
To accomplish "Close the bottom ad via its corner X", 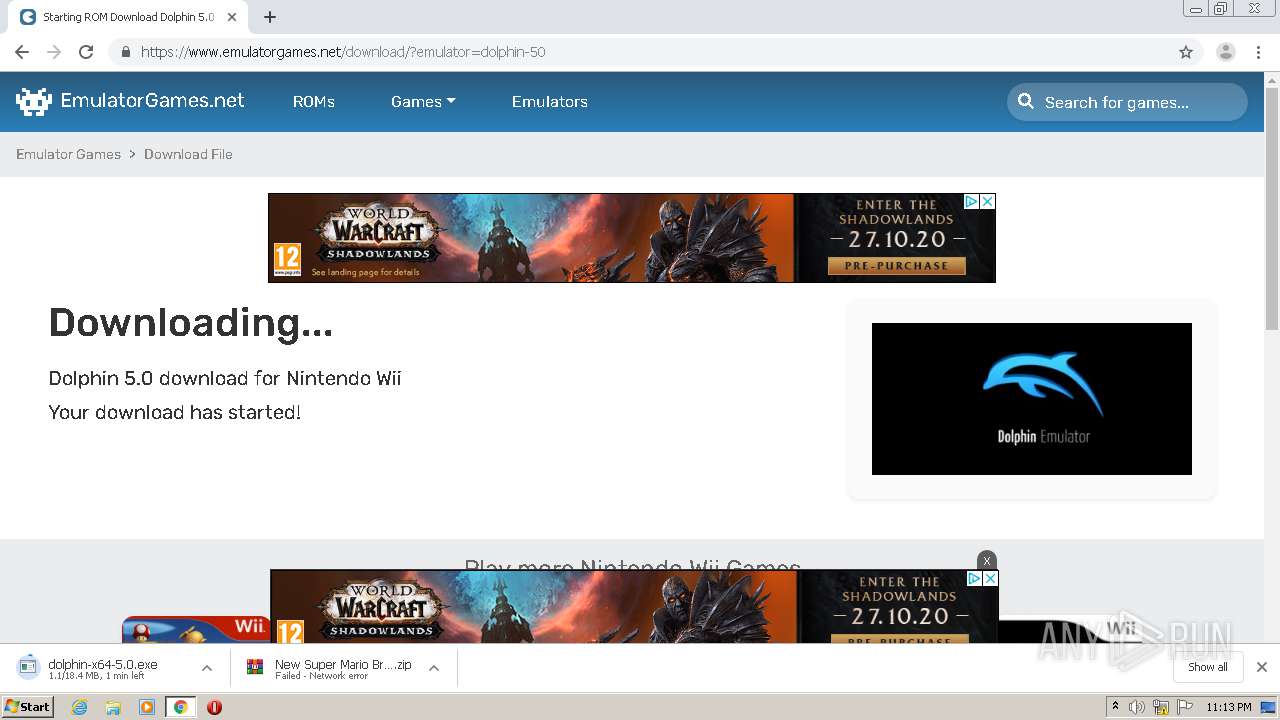I will point(990,578).
